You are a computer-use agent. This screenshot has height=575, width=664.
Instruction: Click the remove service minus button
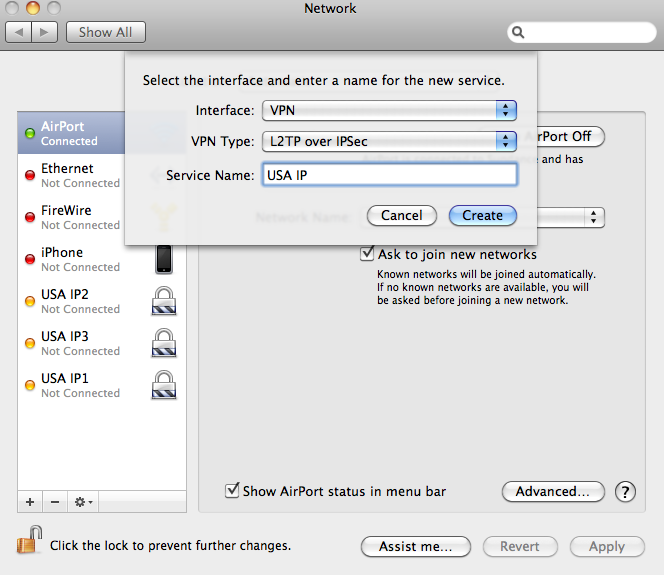(x=55, y=502)
